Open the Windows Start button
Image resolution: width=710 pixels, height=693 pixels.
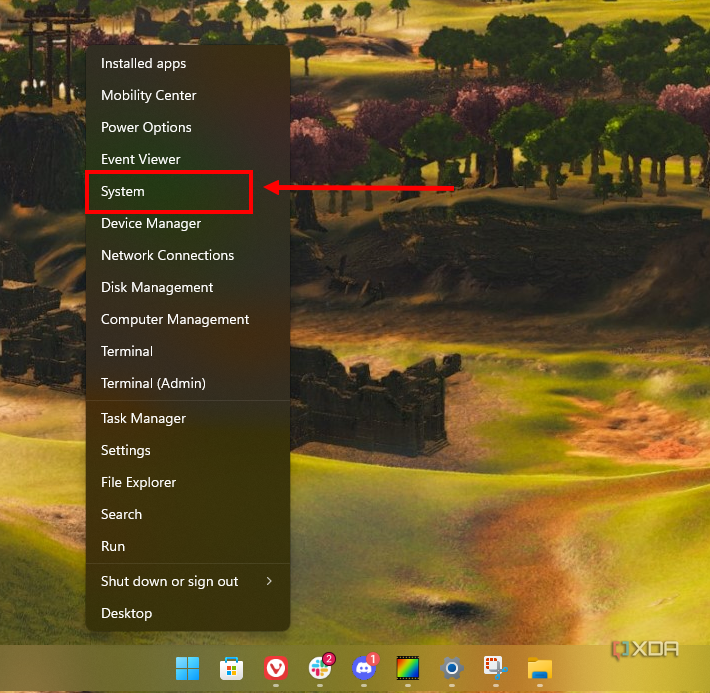(x=187, y=668)
